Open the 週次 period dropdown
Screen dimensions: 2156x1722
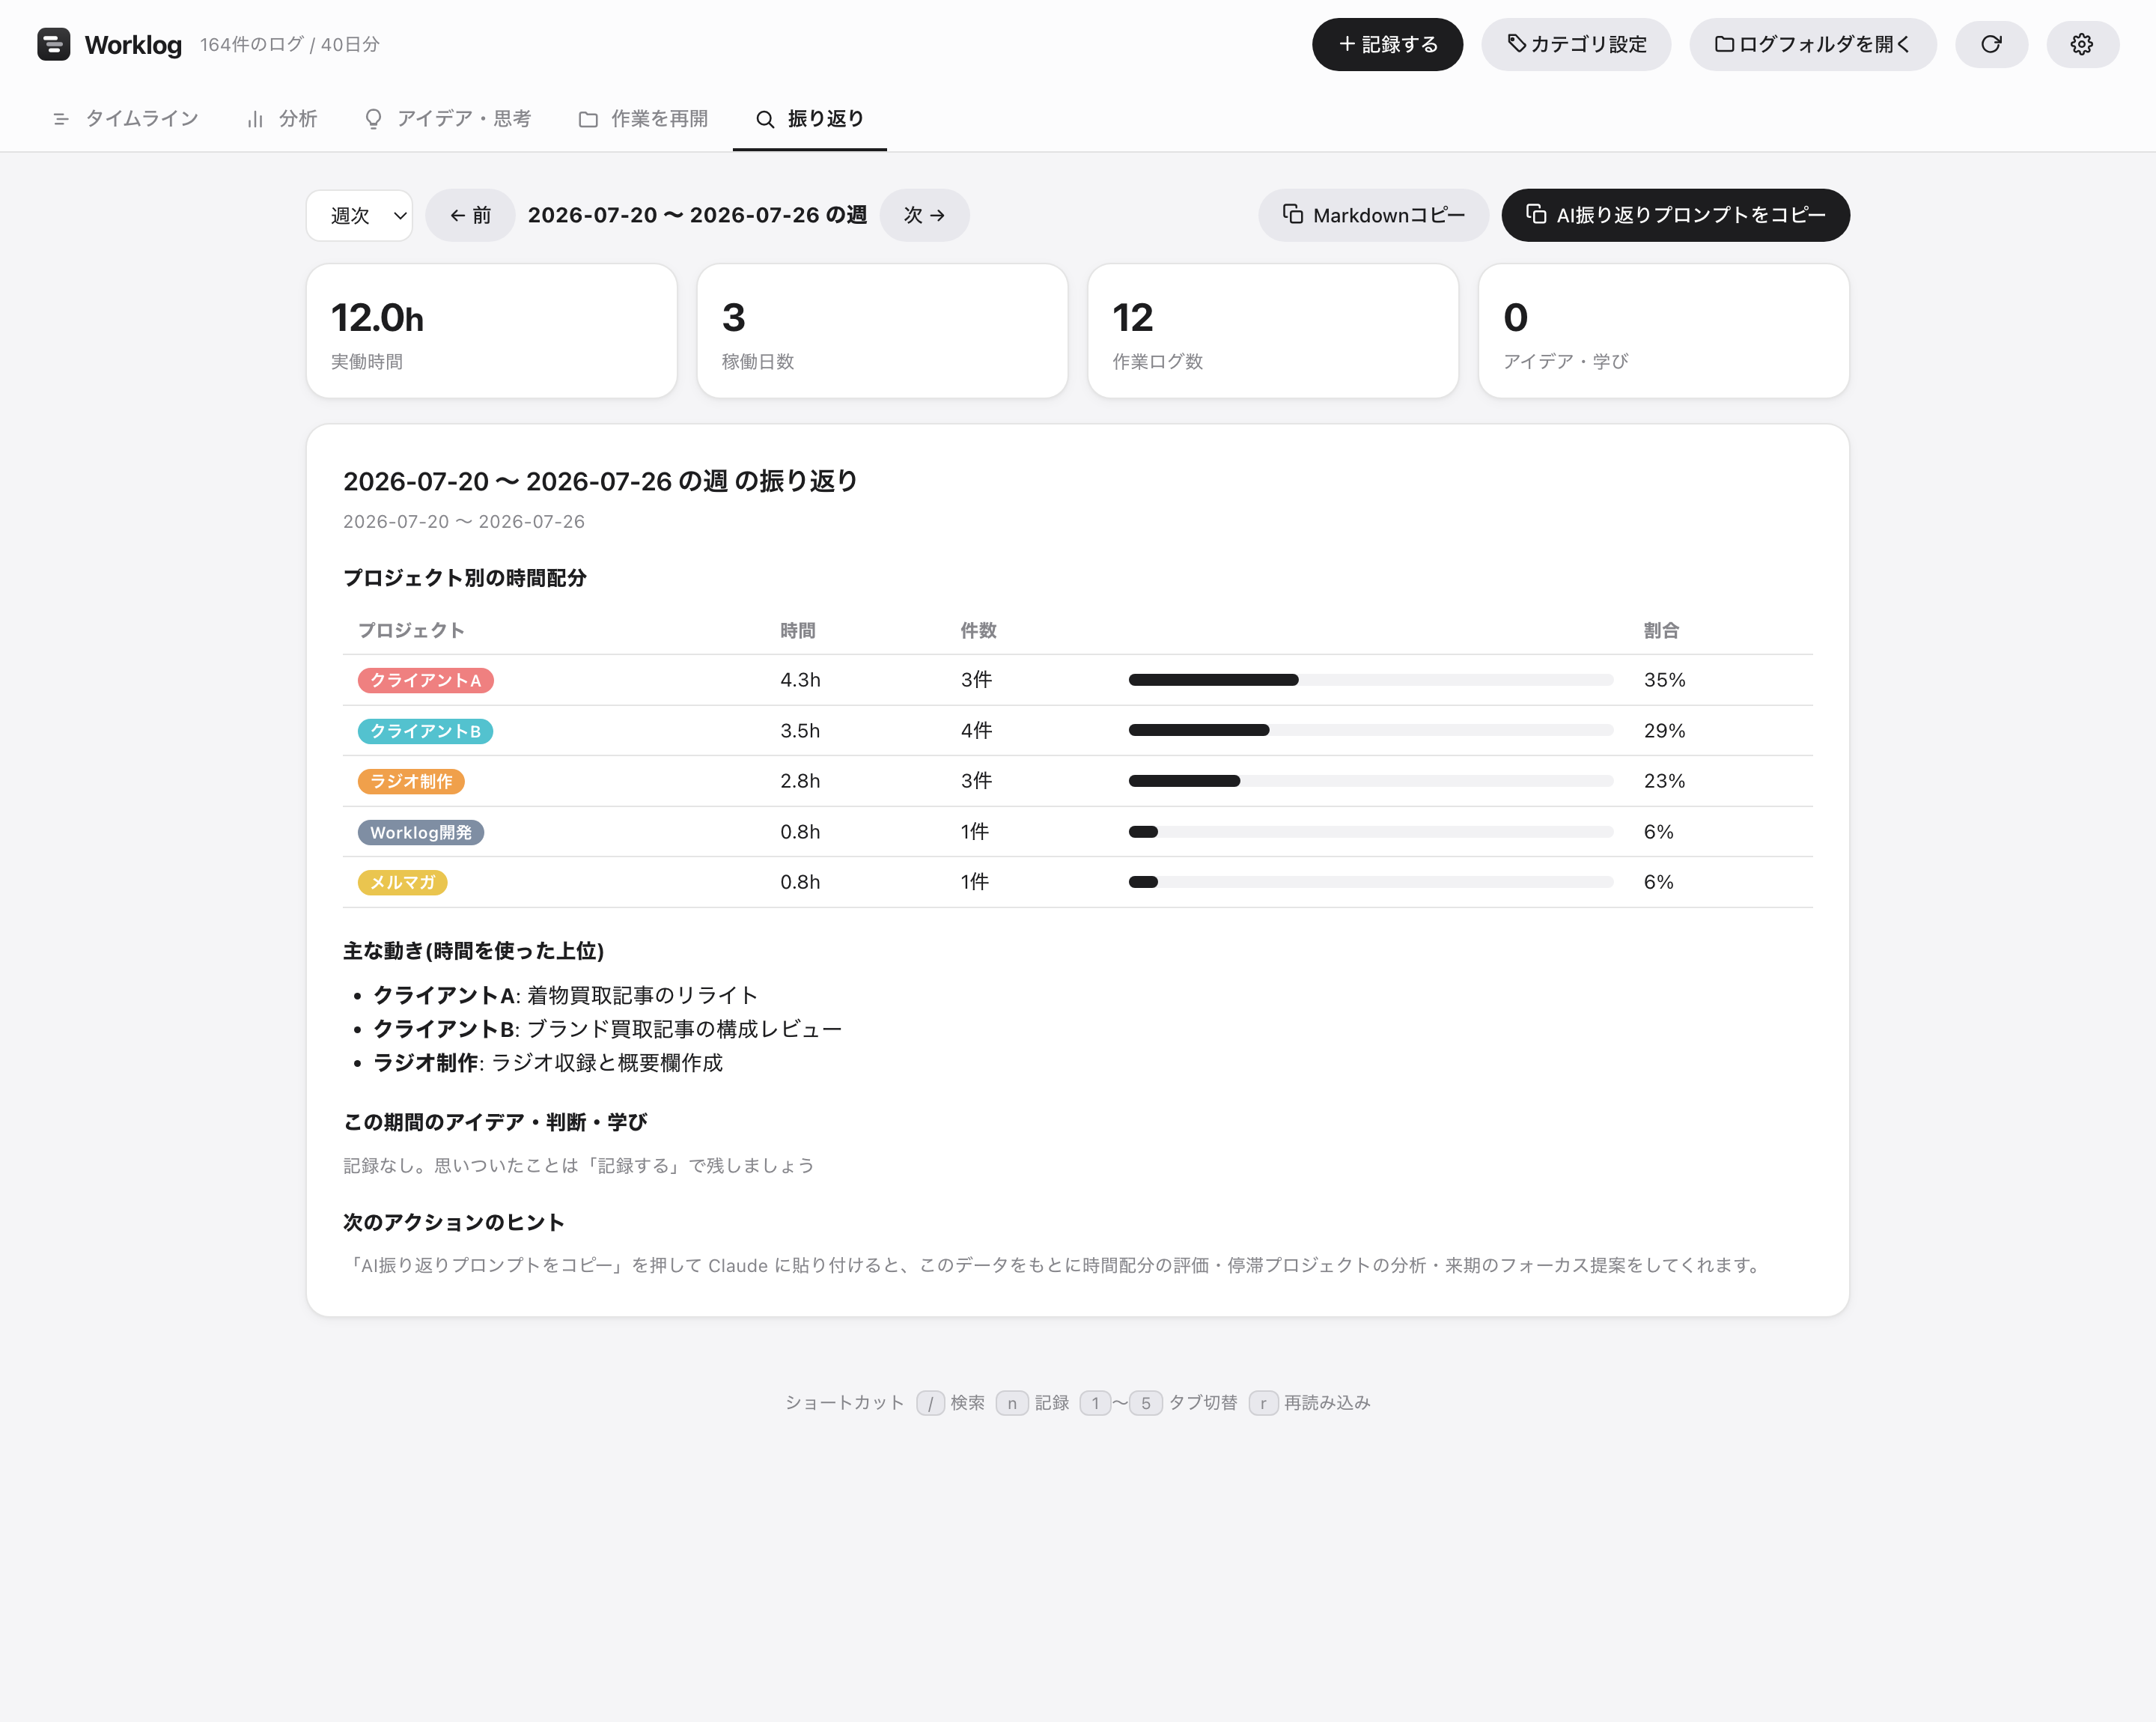(360, 215)
